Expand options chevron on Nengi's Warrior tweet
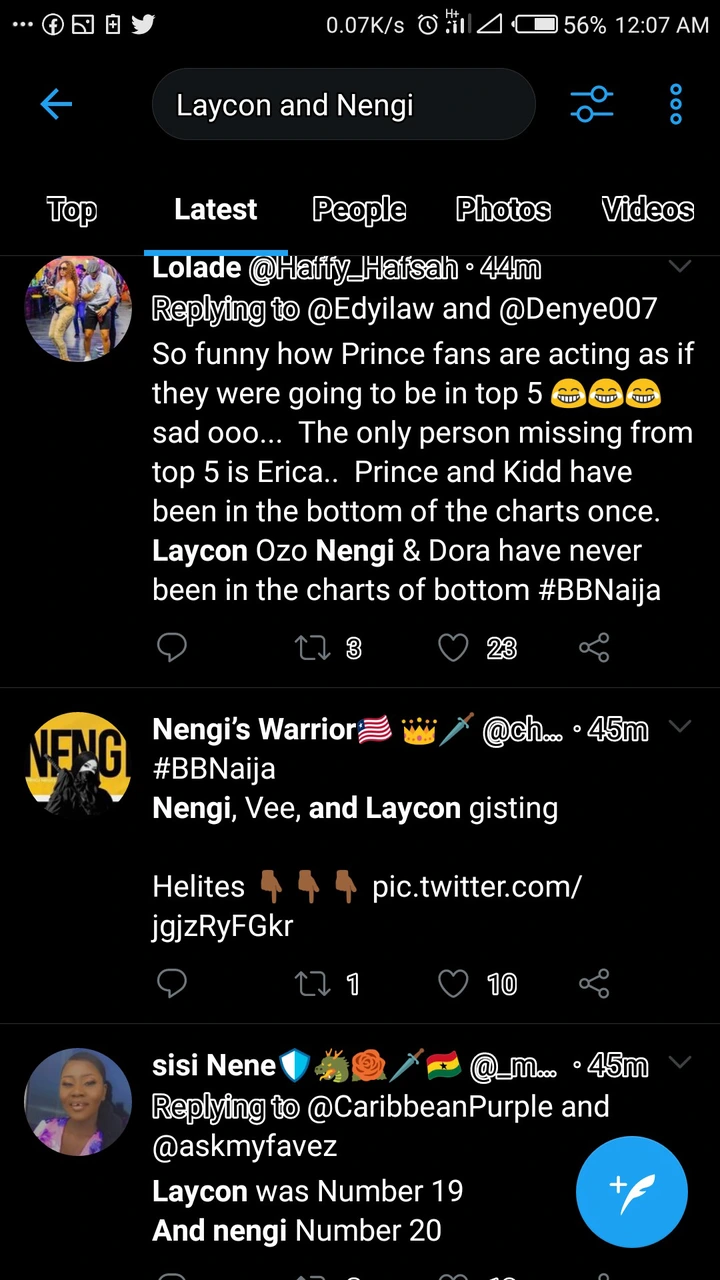 tap(680, 727)
